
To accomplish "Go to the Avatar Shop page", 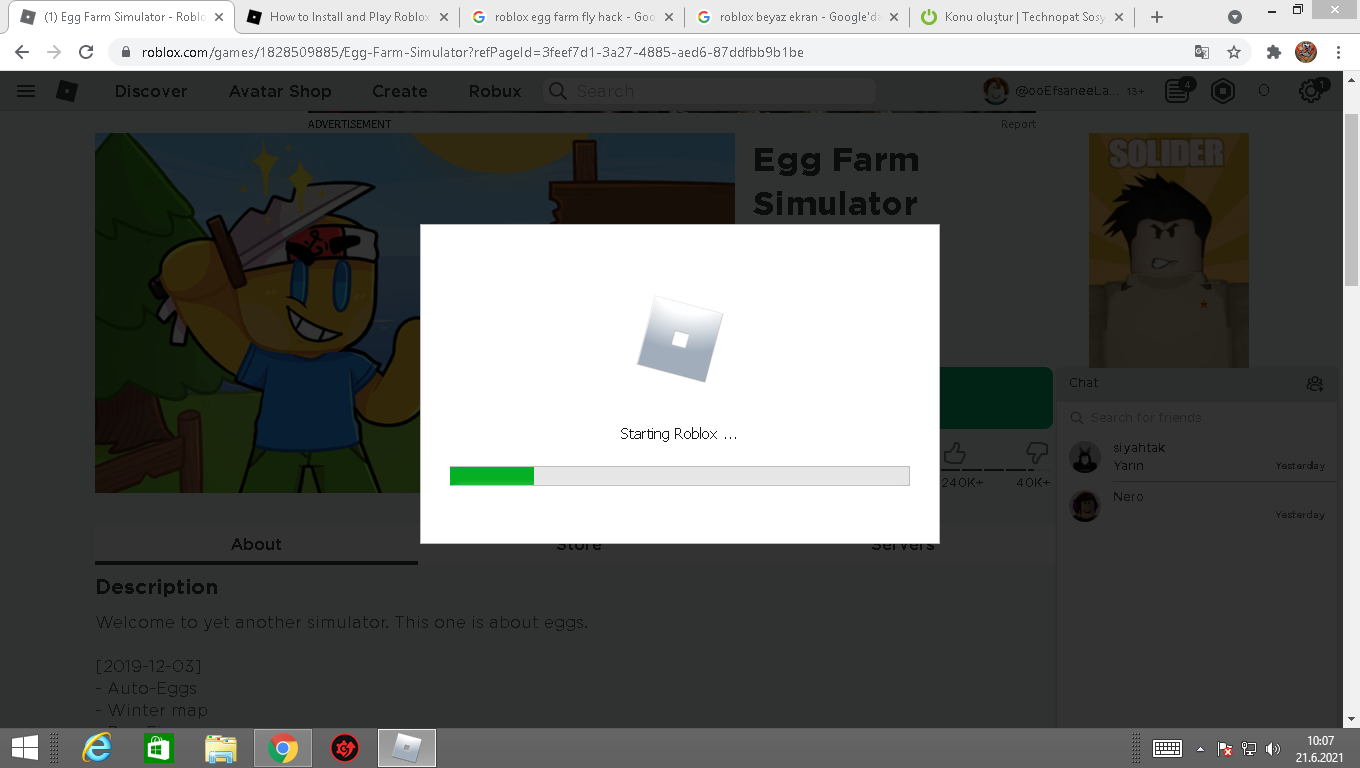I will tap(280, 91).
